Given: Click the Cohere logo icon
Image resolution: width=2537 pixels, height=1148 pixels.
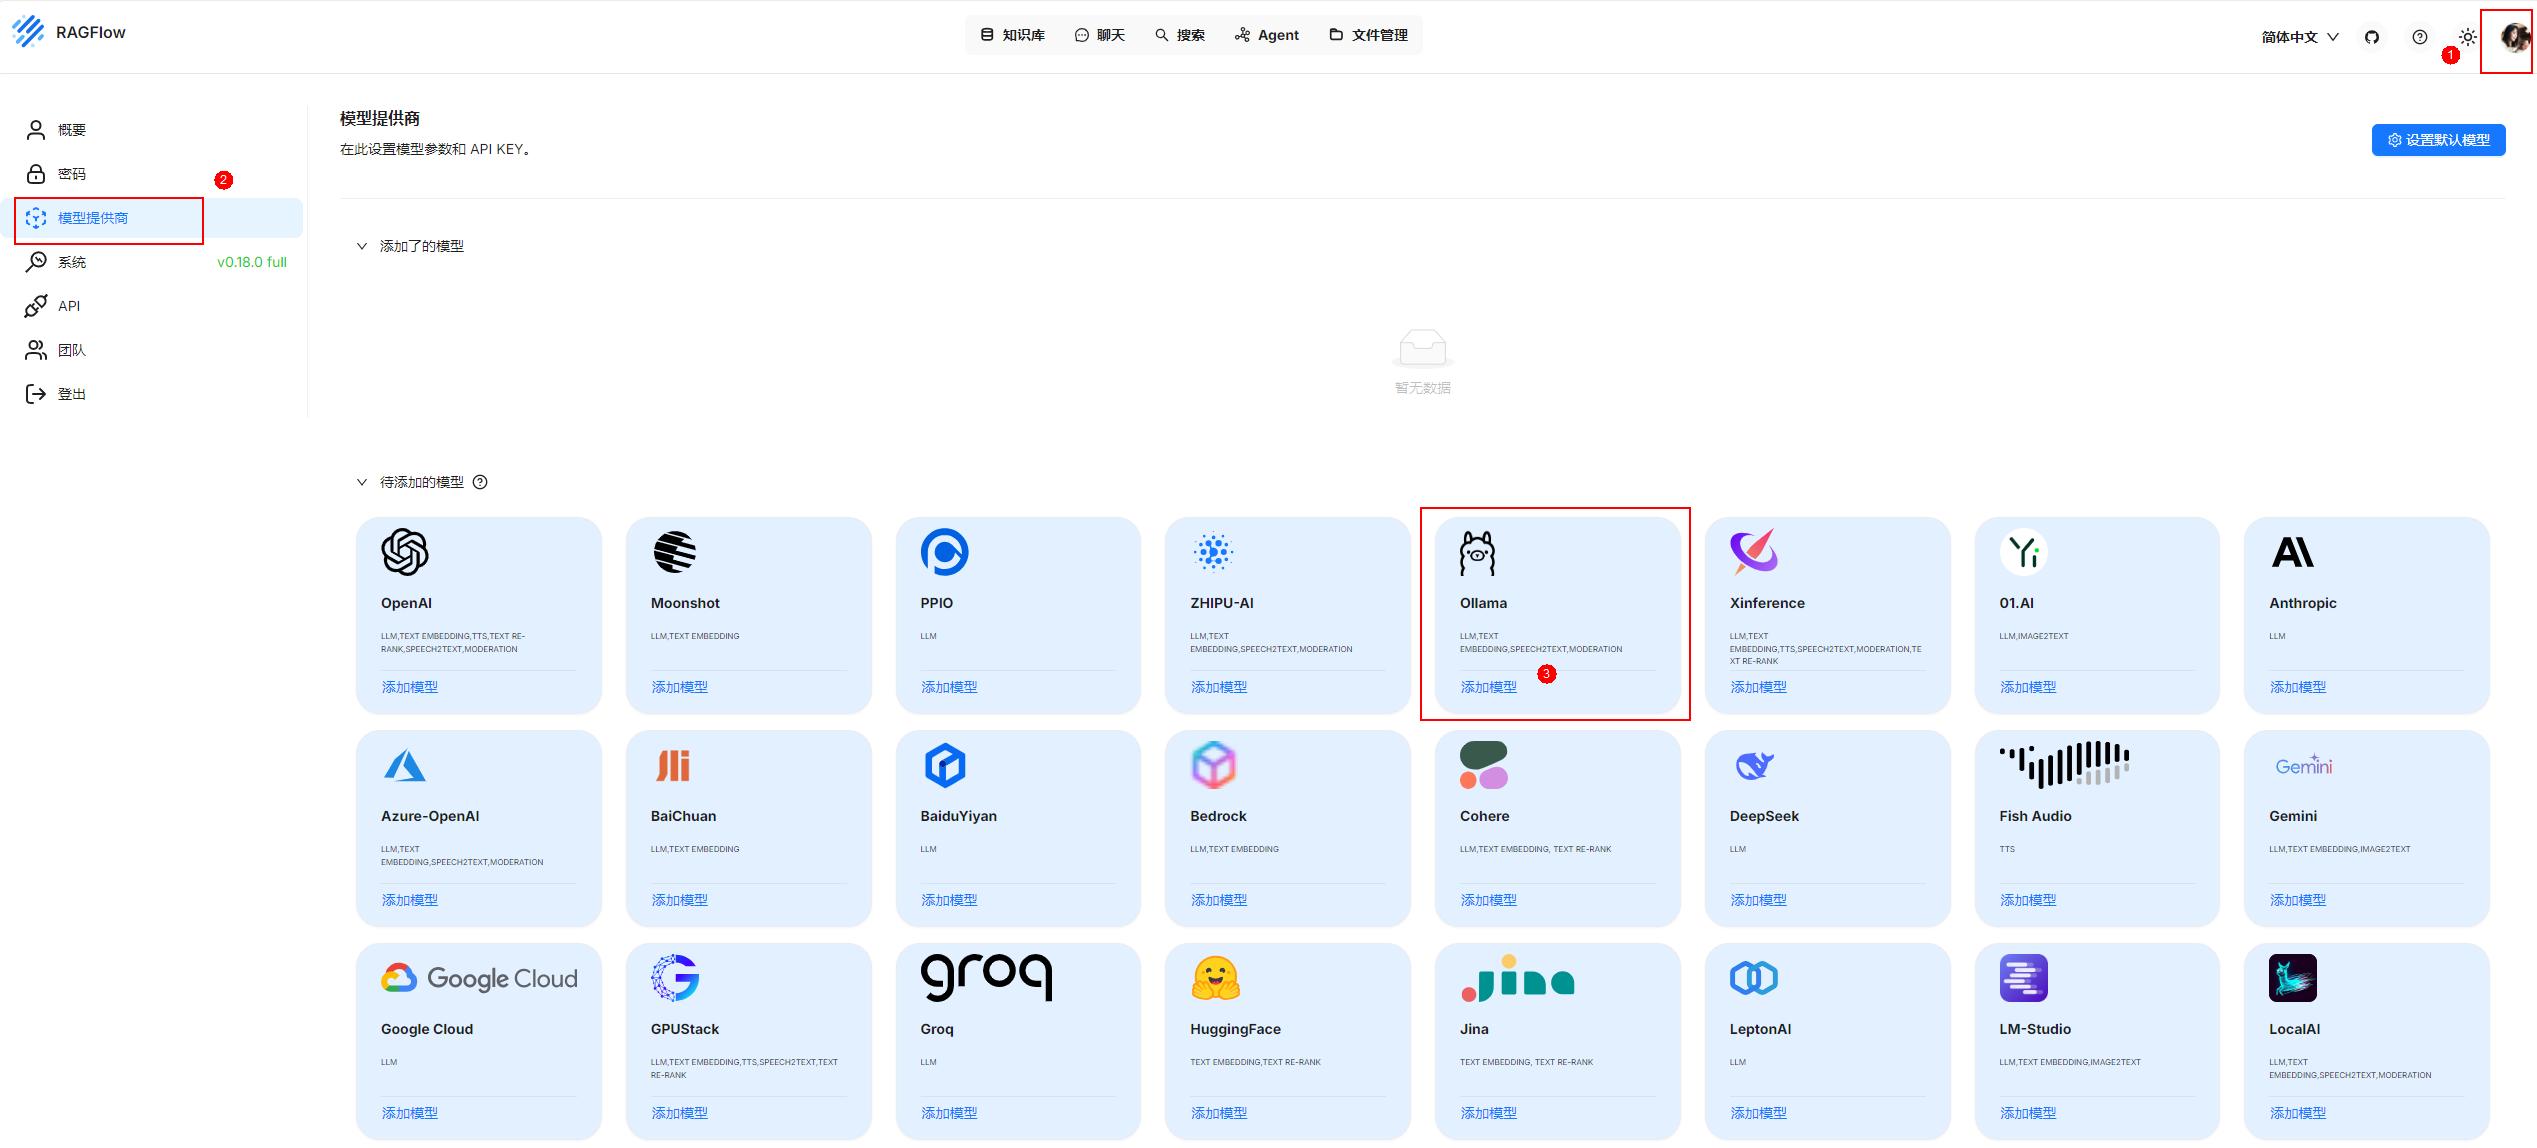Looking at the screenshot, I should 1484,766.
